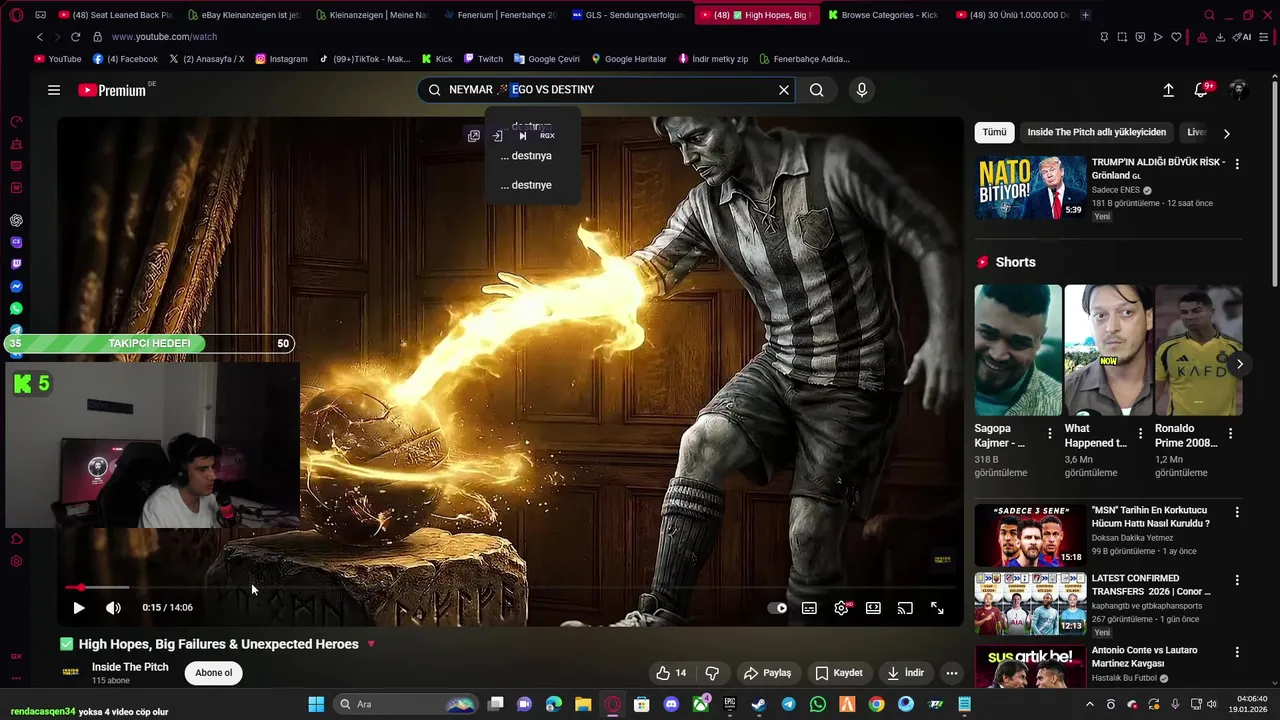The height and width of the screenshot is (720, 1280).
Task: Clear the search box with the X
Action: click(x=784, y=90)
